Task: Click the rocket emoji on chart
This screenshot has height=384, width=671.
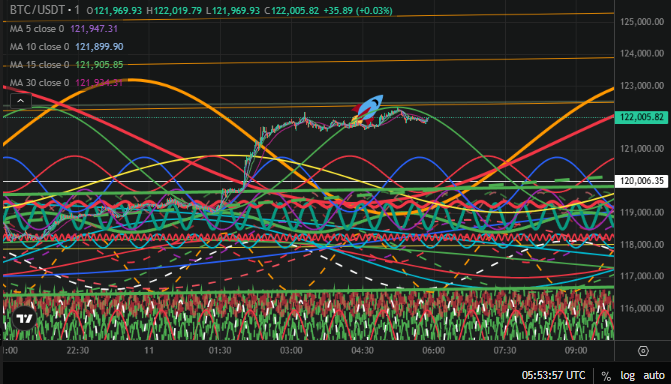Action: click(367, 109)
